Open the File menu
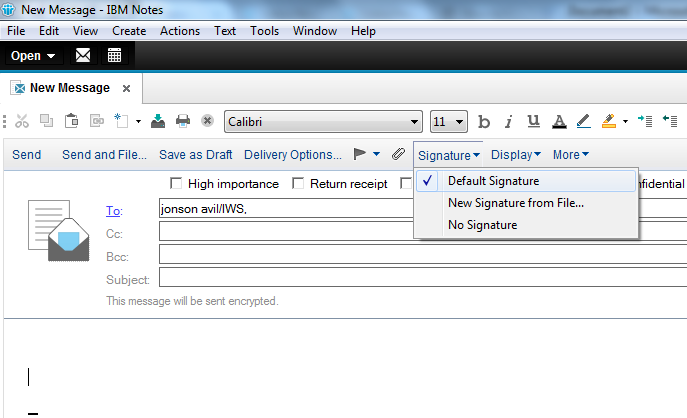 (16, 31)
